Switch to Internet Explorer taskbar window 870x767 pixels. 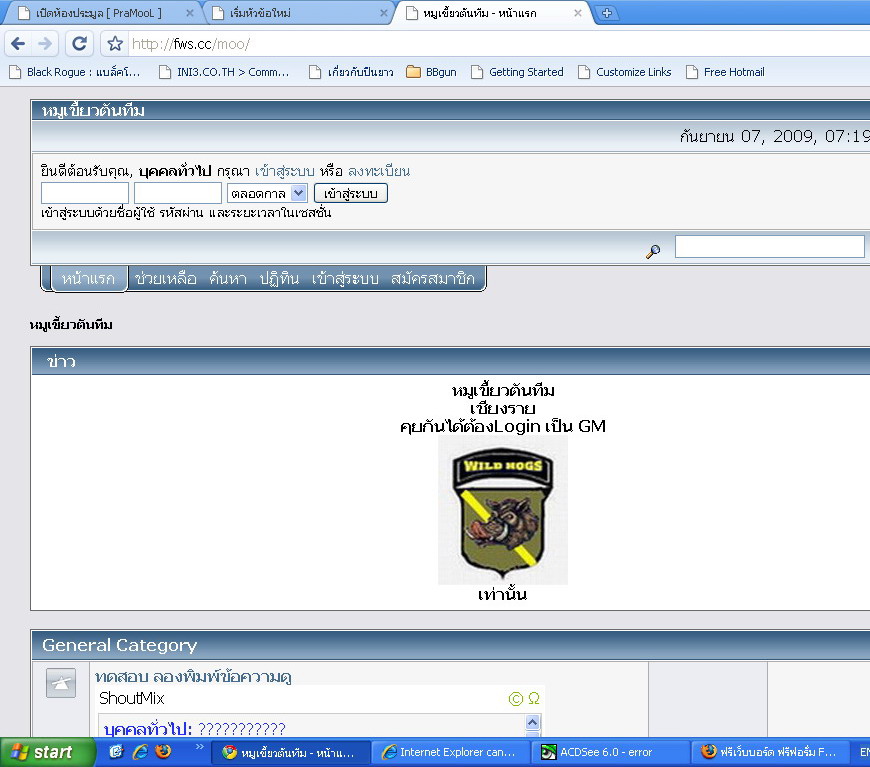[x=450, y=753]
